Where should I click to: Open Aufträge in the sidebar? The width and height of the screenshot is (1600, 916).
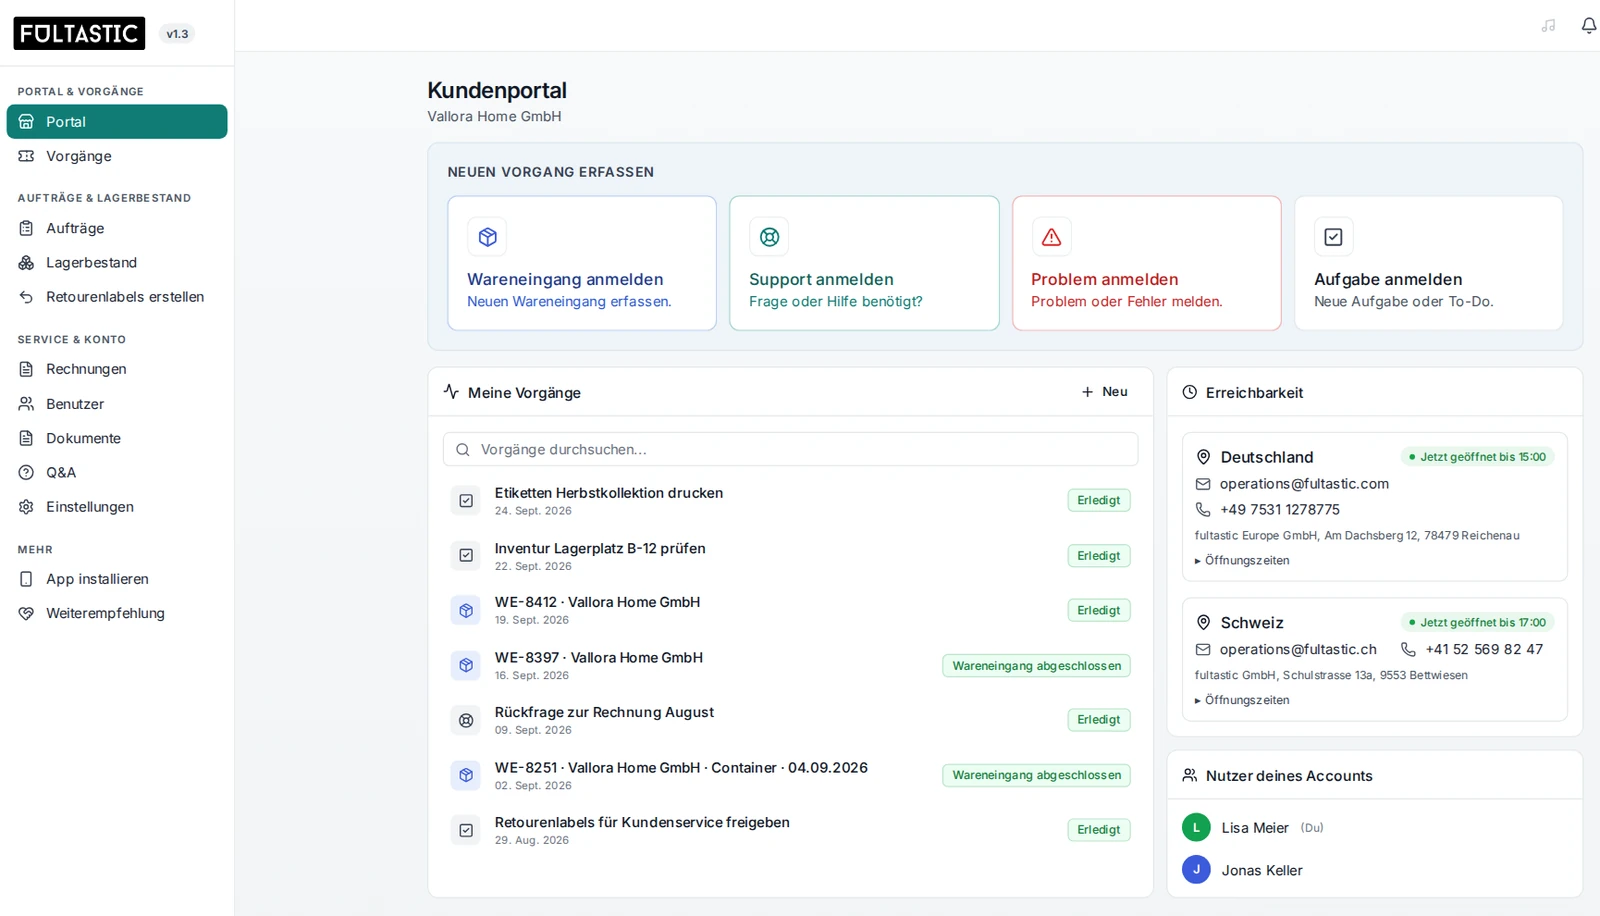coord(117,228)
